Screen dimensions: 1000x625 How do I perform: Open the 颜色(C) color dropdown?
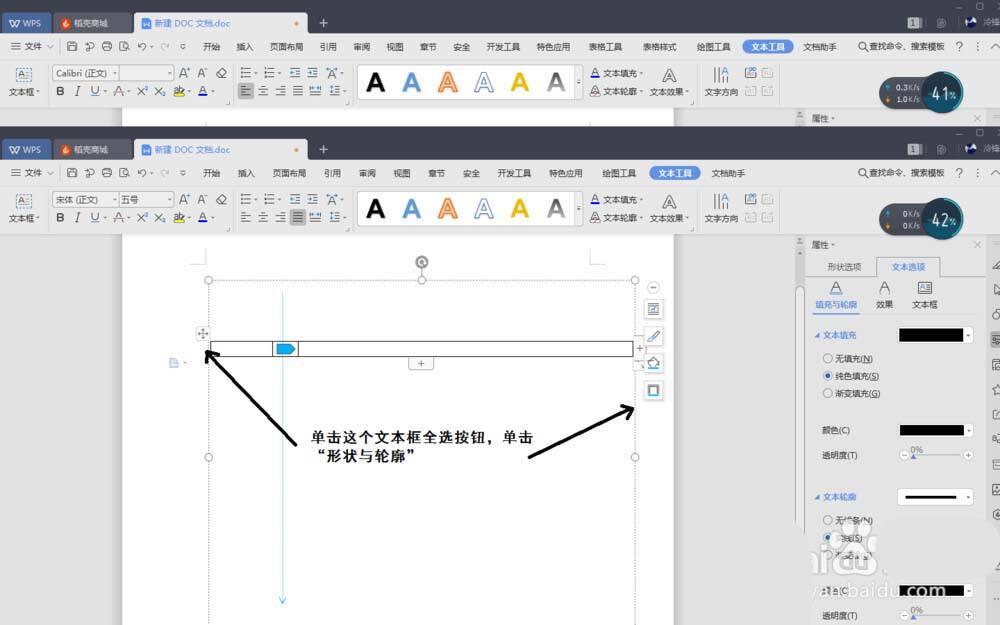click(x=935, y=429)
